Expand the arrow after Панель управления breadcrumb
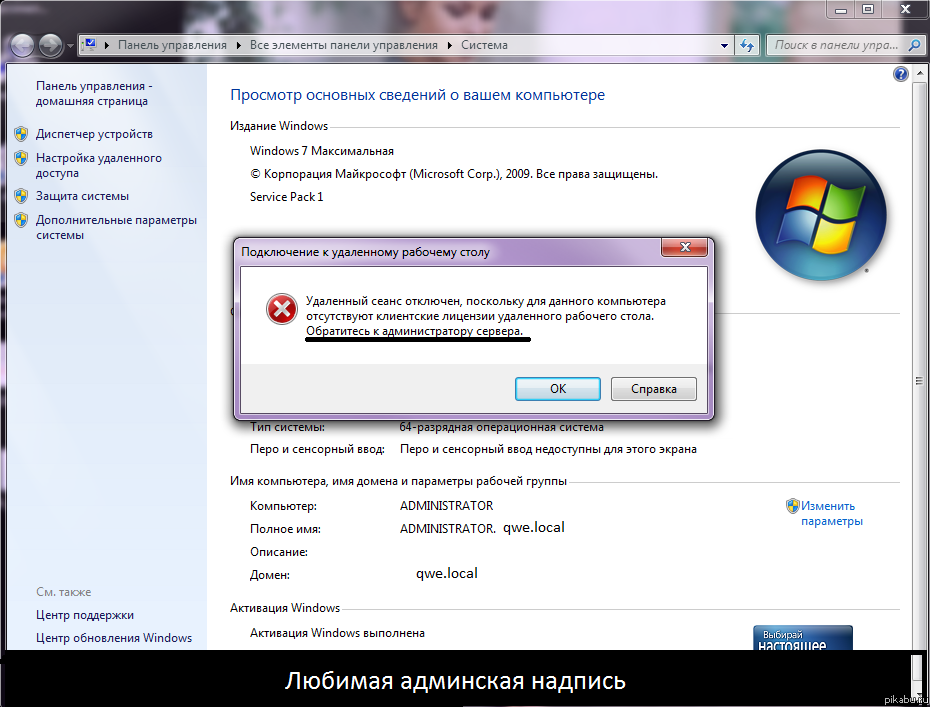930x707 pixels. (239, 45)
